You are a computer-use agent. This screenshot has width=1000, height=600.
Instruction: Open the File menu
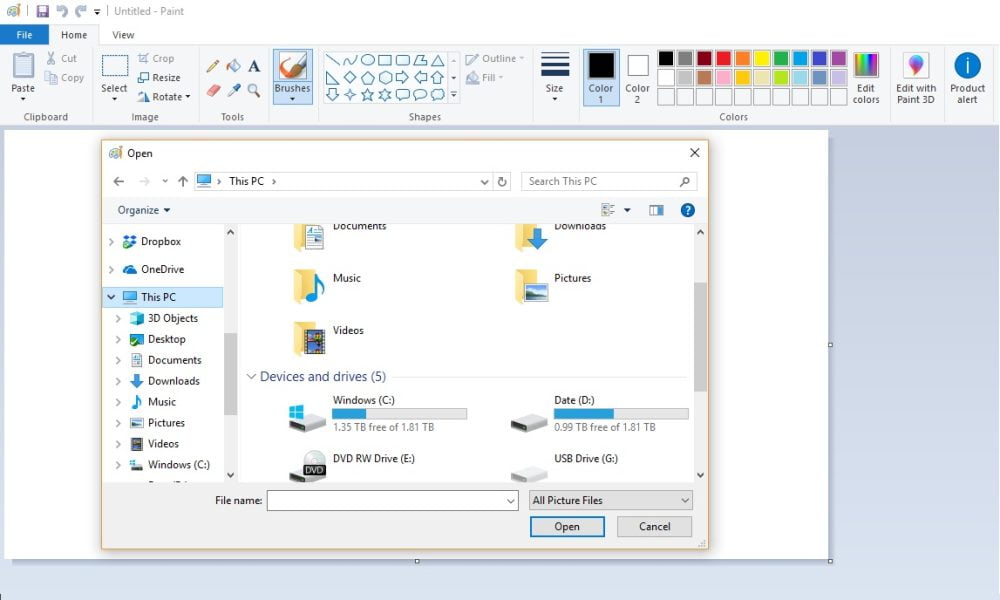24,35
